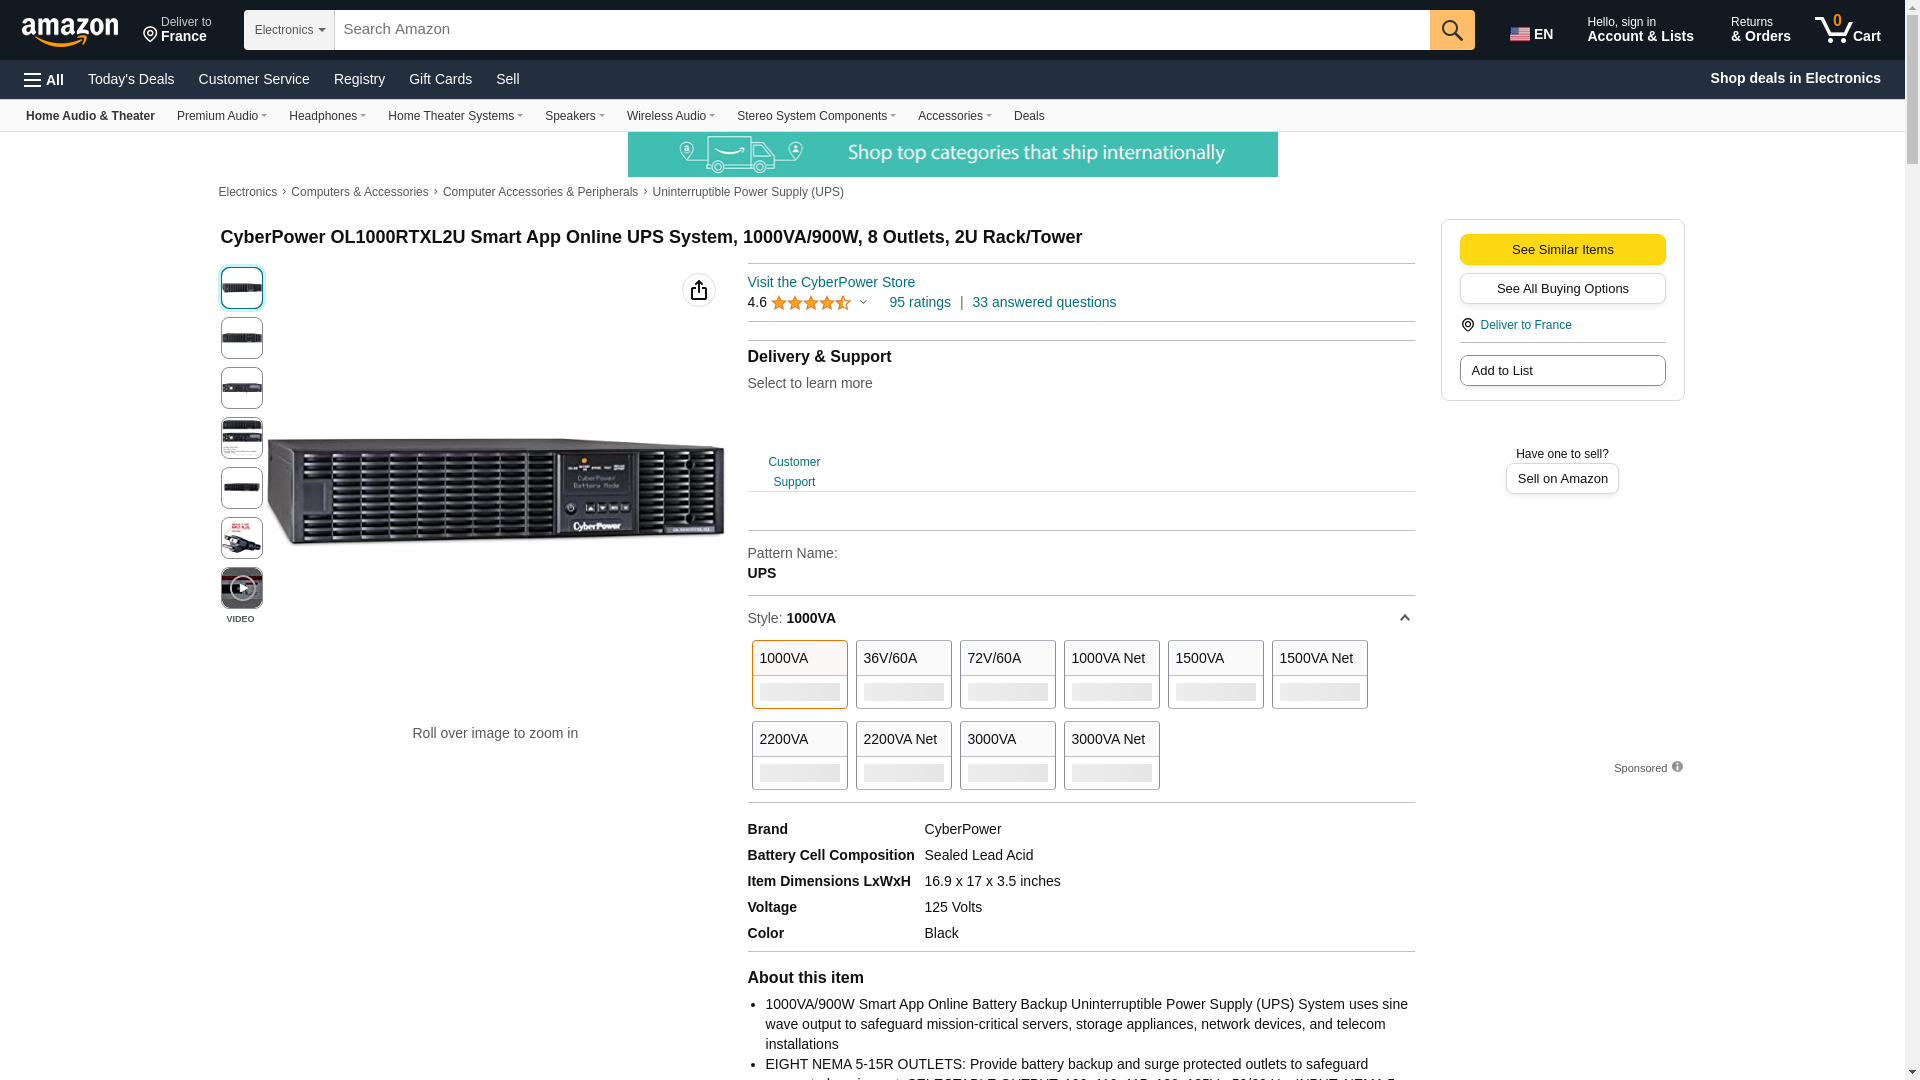1920x1080 pixels.
Task: Go to the Amazon logo homepage
Action: 70,32
